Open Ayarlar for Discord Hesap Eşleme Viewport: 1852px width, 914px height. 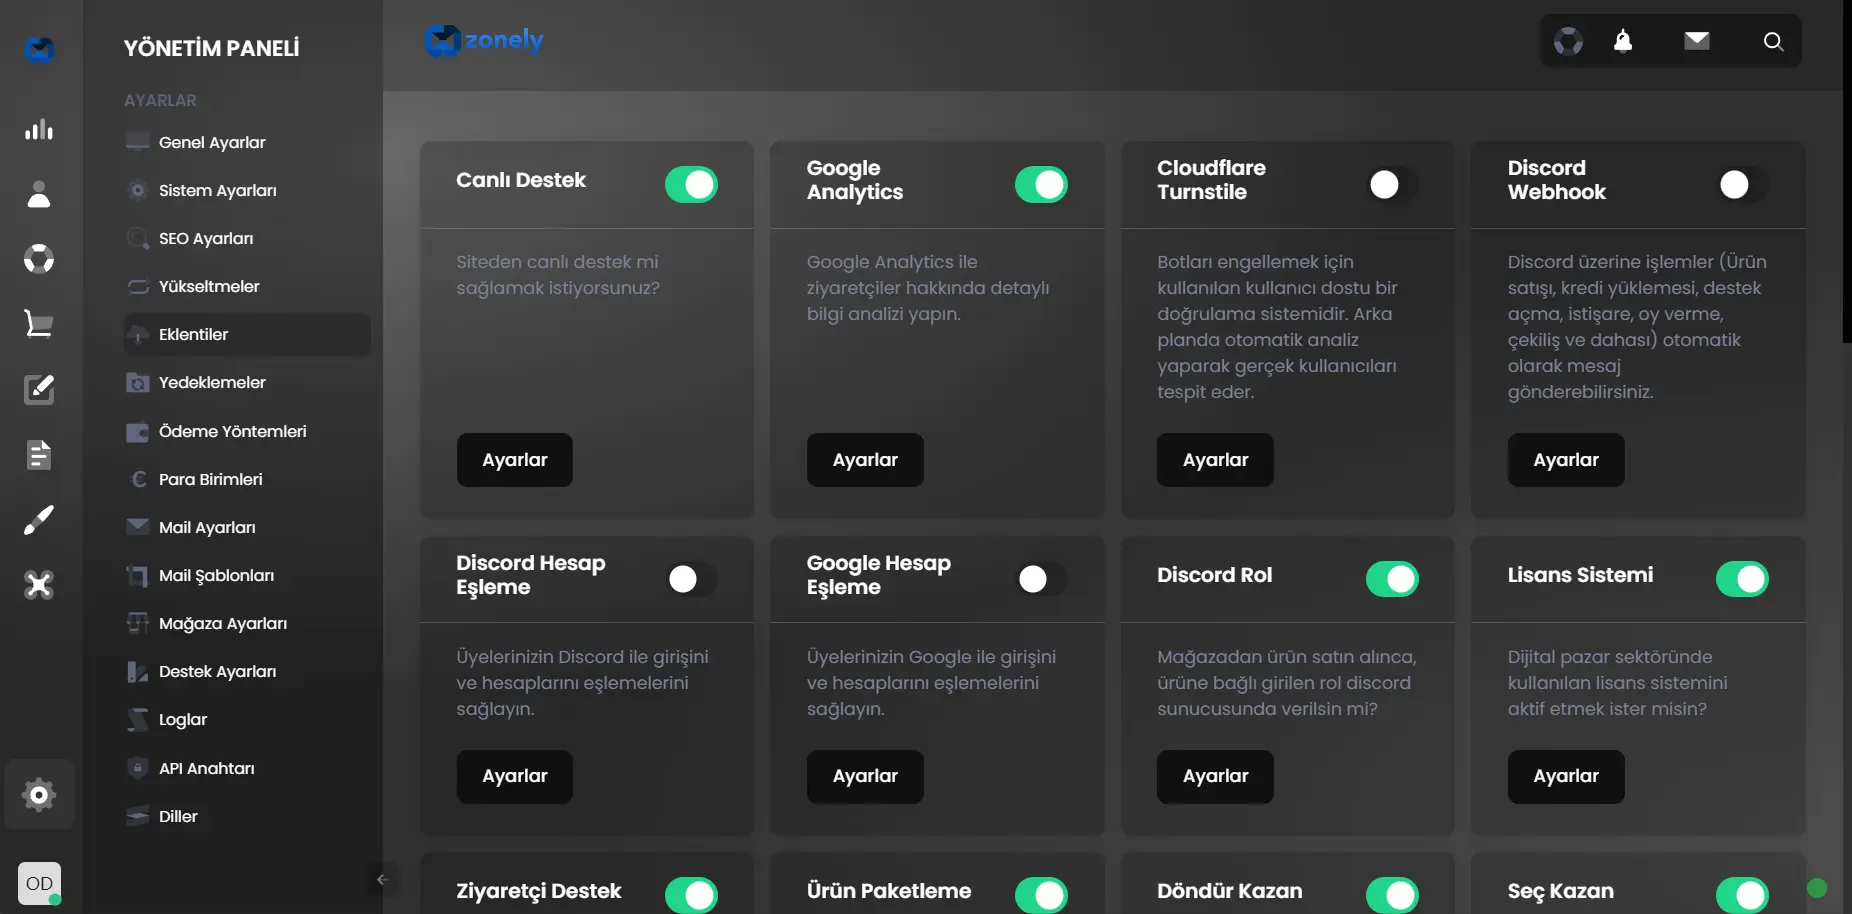[515, 776]
